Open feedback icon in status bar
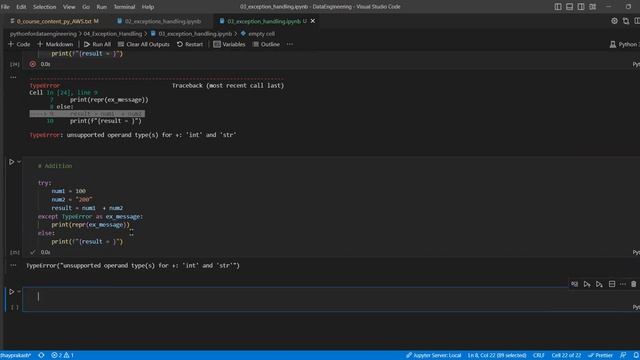The width and height of the screenshot is (640, 360). [623, 356]
